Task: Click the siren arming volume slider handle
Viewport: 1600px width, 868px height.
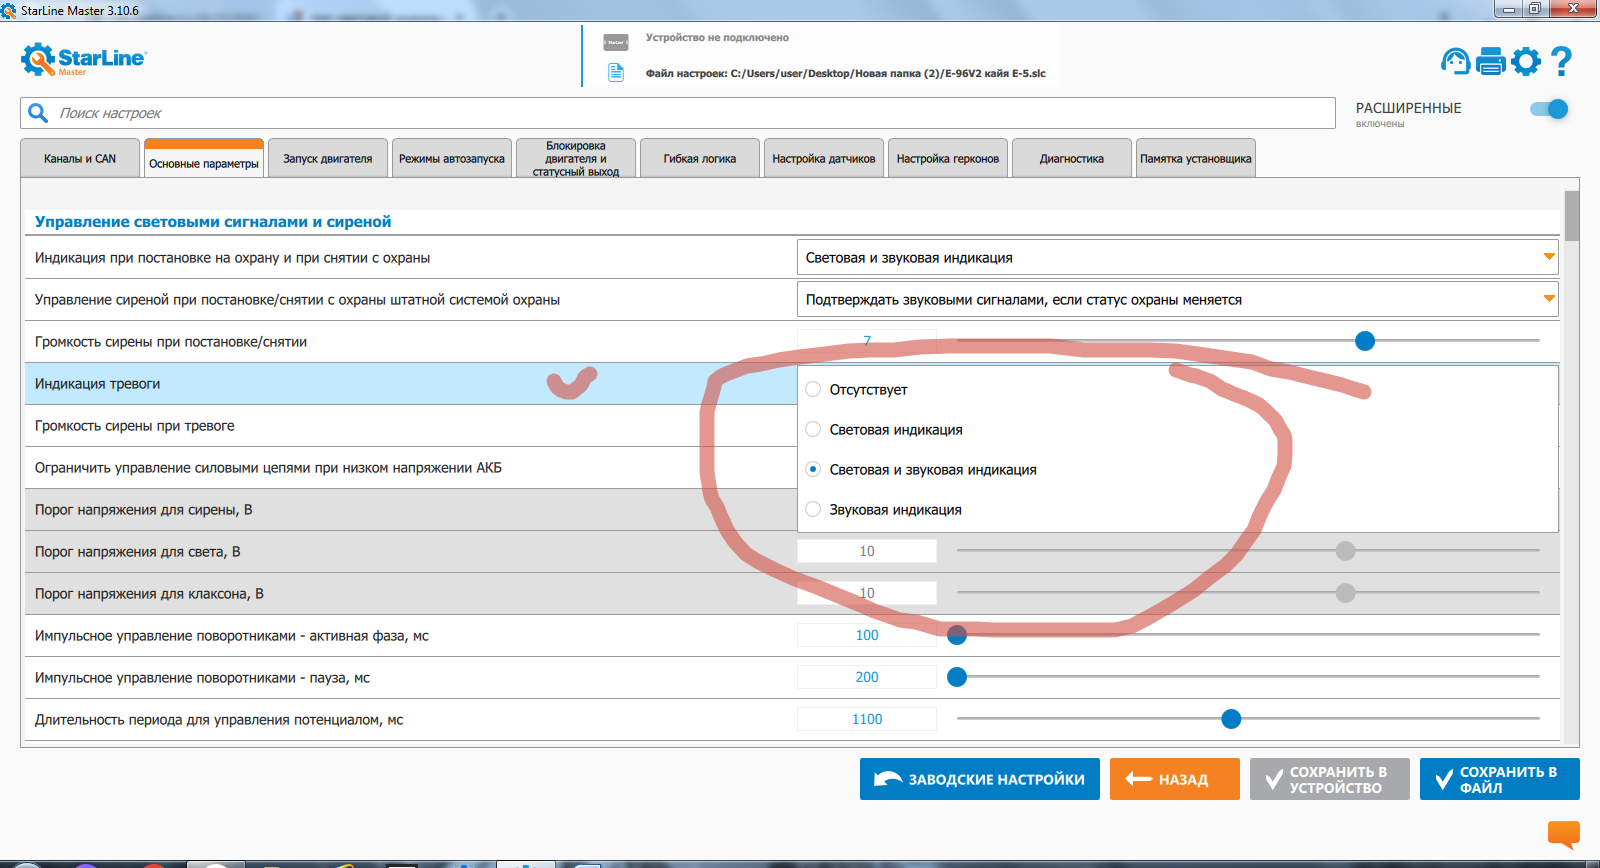Action: pos(1365,341)
